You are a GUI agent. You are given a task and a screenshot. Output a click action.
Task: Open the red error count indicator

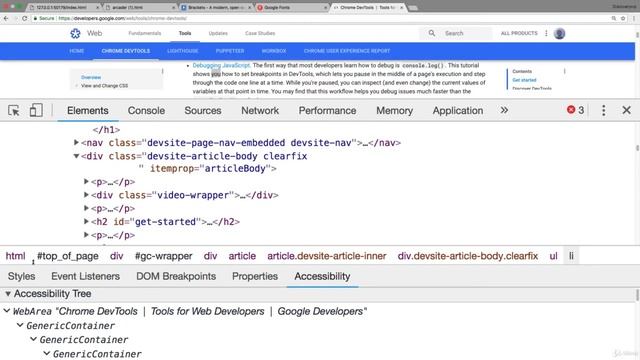pyautogui.click(x=575, y=110)
